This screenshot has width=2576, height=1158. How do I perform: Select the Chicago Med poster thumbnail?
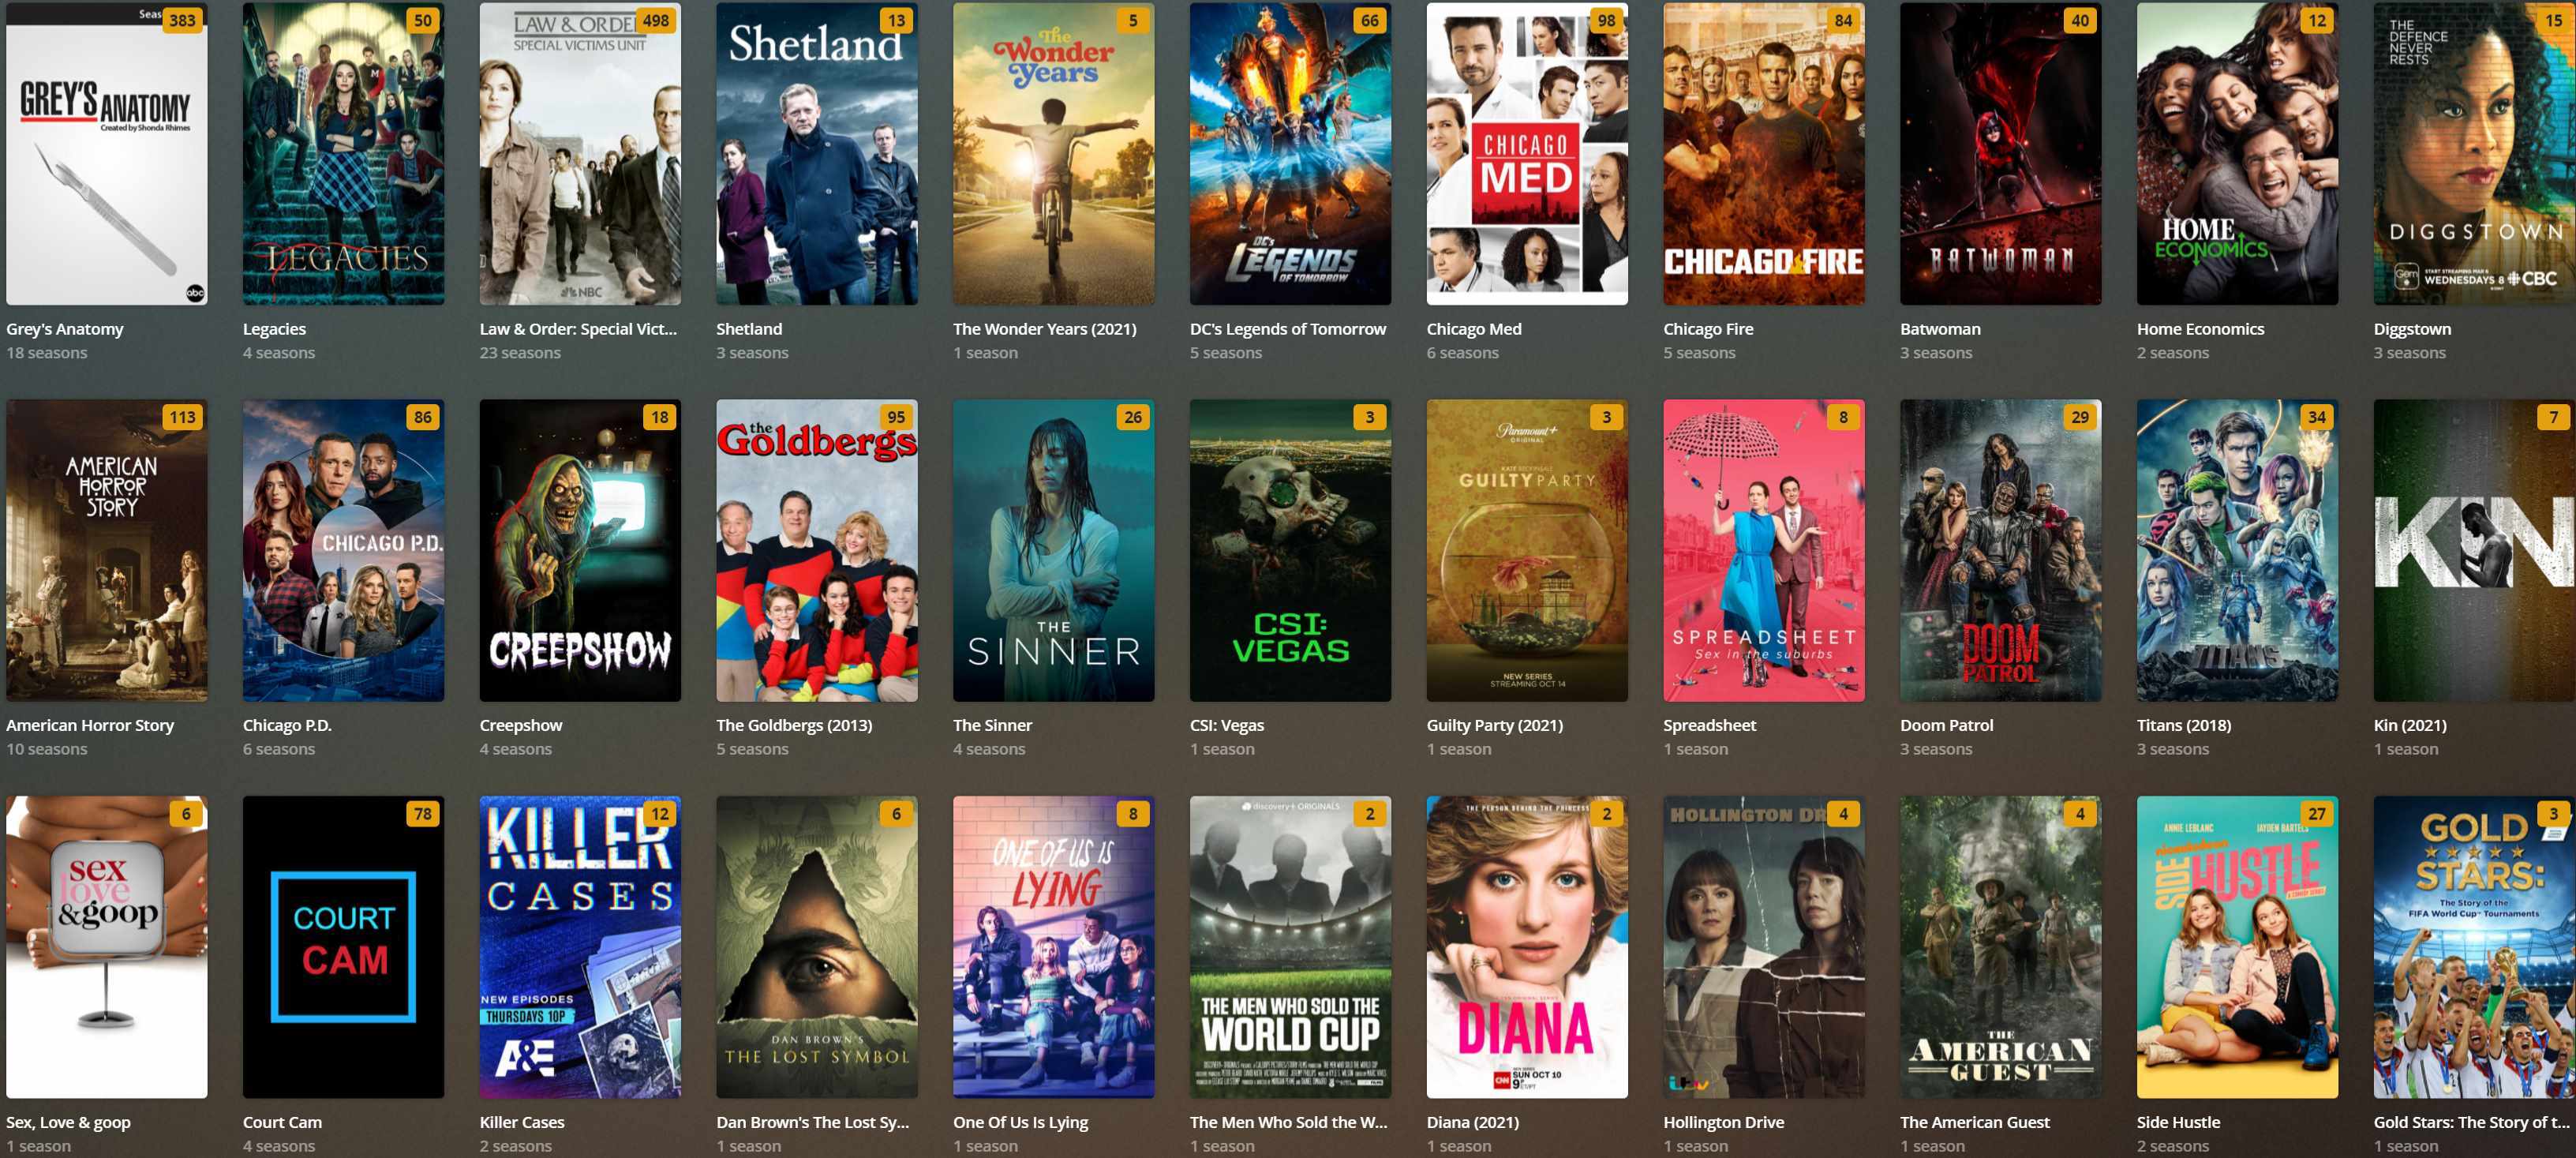[x=1527, y=153]
